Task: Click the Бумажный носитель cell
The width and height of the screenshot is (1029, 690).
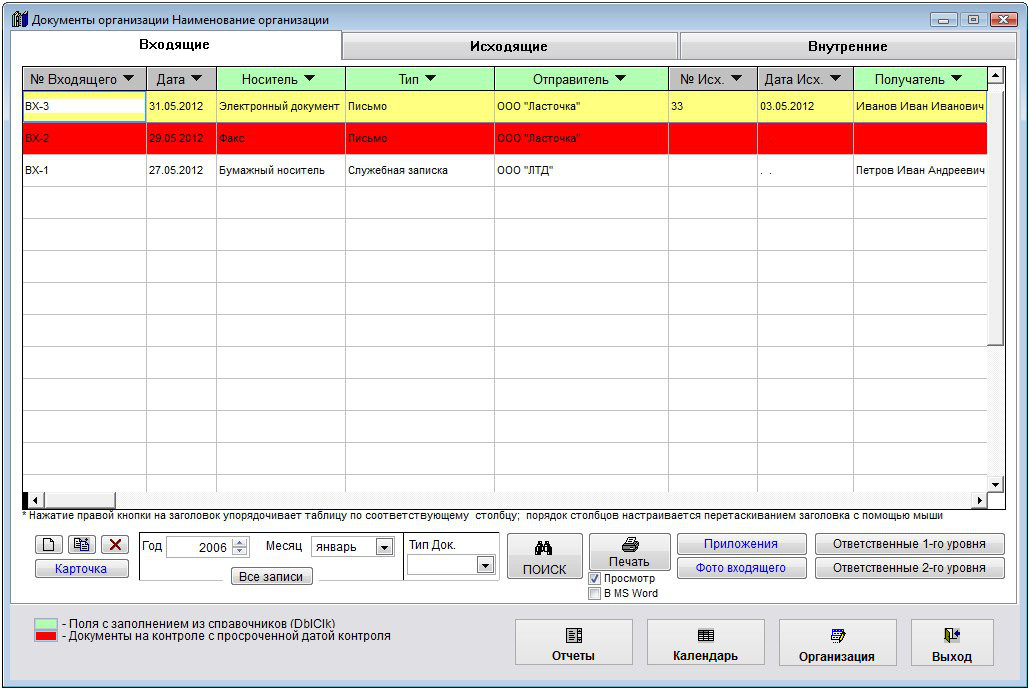Action: click(x=281, y=171)
